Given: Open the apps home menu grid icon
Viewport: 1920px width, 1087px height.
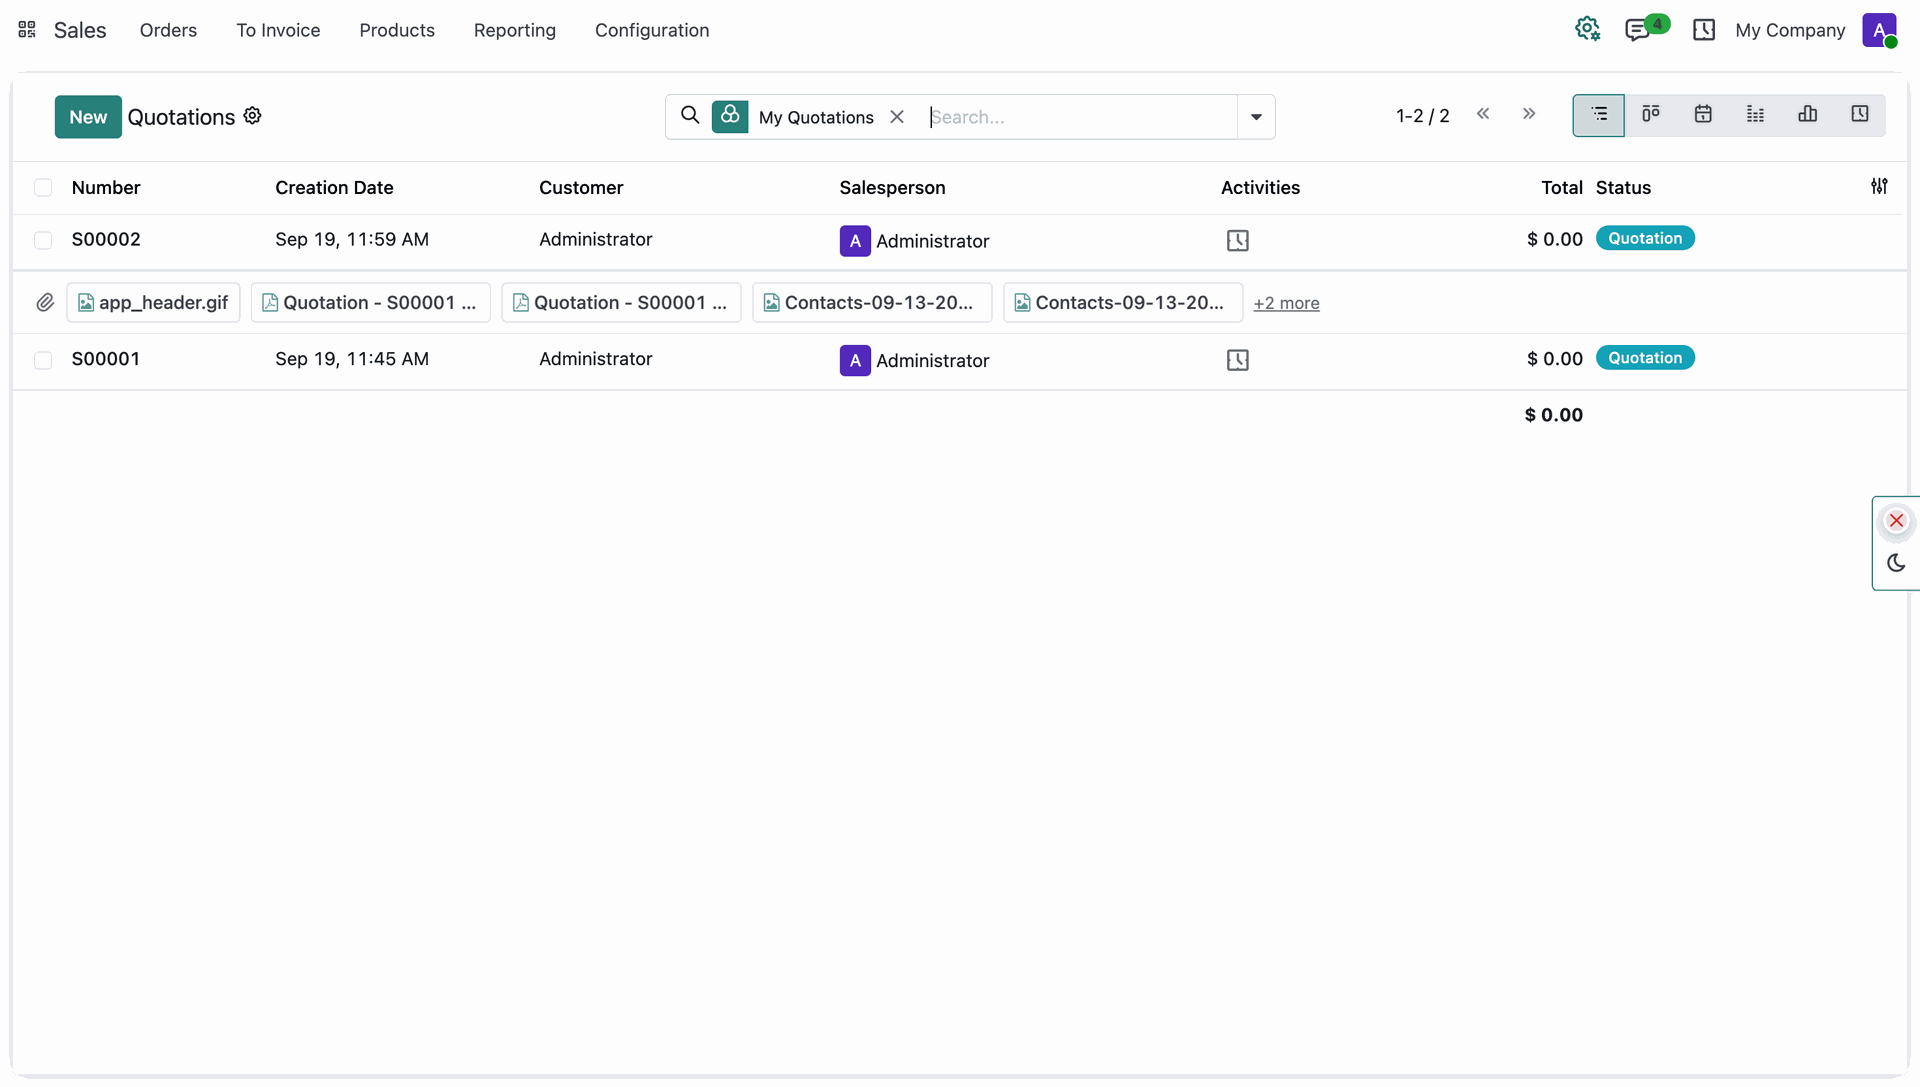Looking at the screenshot, I should tap(27, 30).
